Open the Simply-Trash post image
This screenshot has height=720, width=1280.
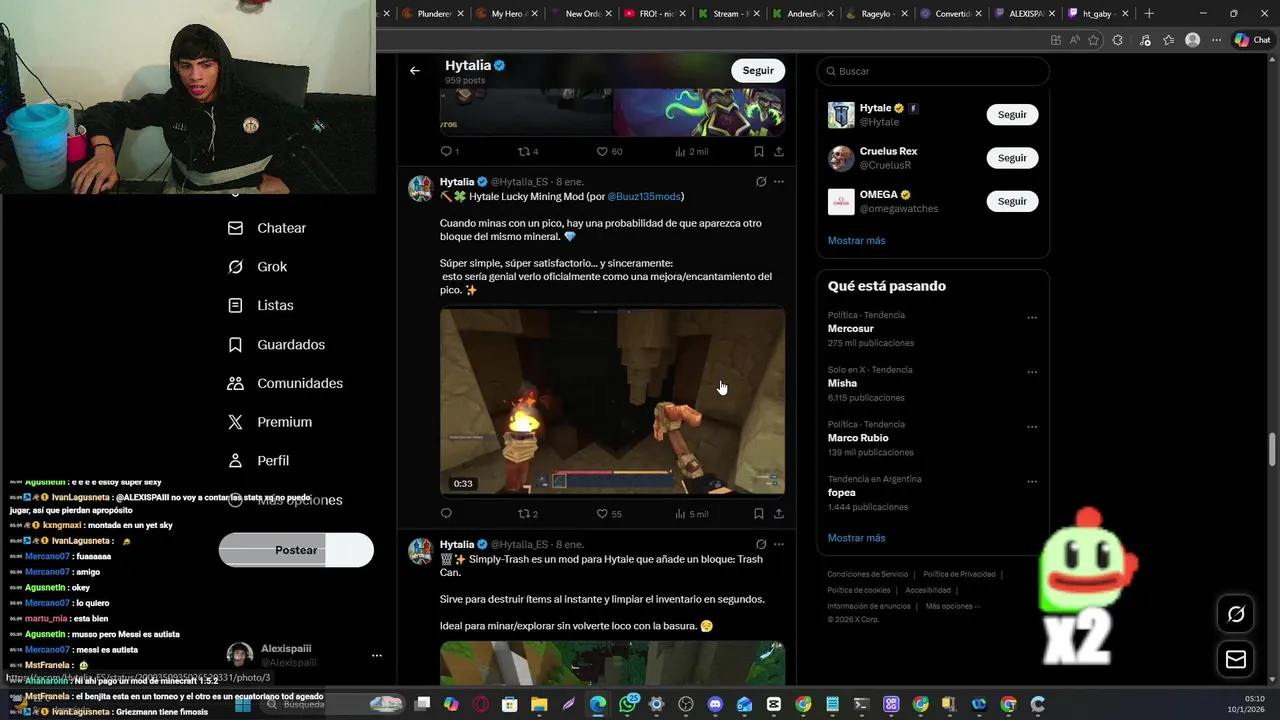coord(612,663)
